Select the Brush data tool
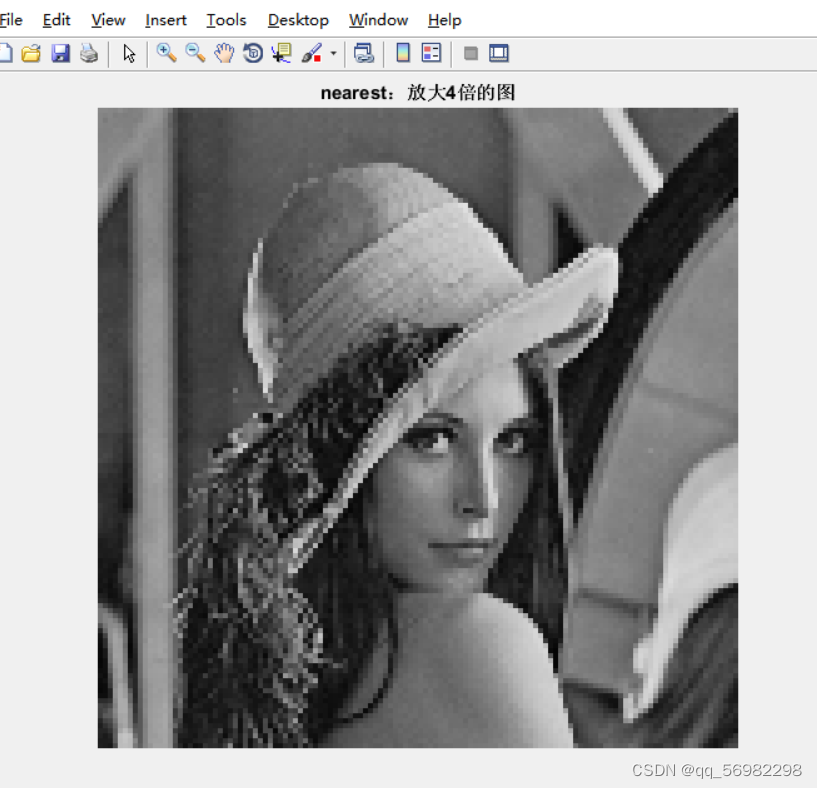 312,53
